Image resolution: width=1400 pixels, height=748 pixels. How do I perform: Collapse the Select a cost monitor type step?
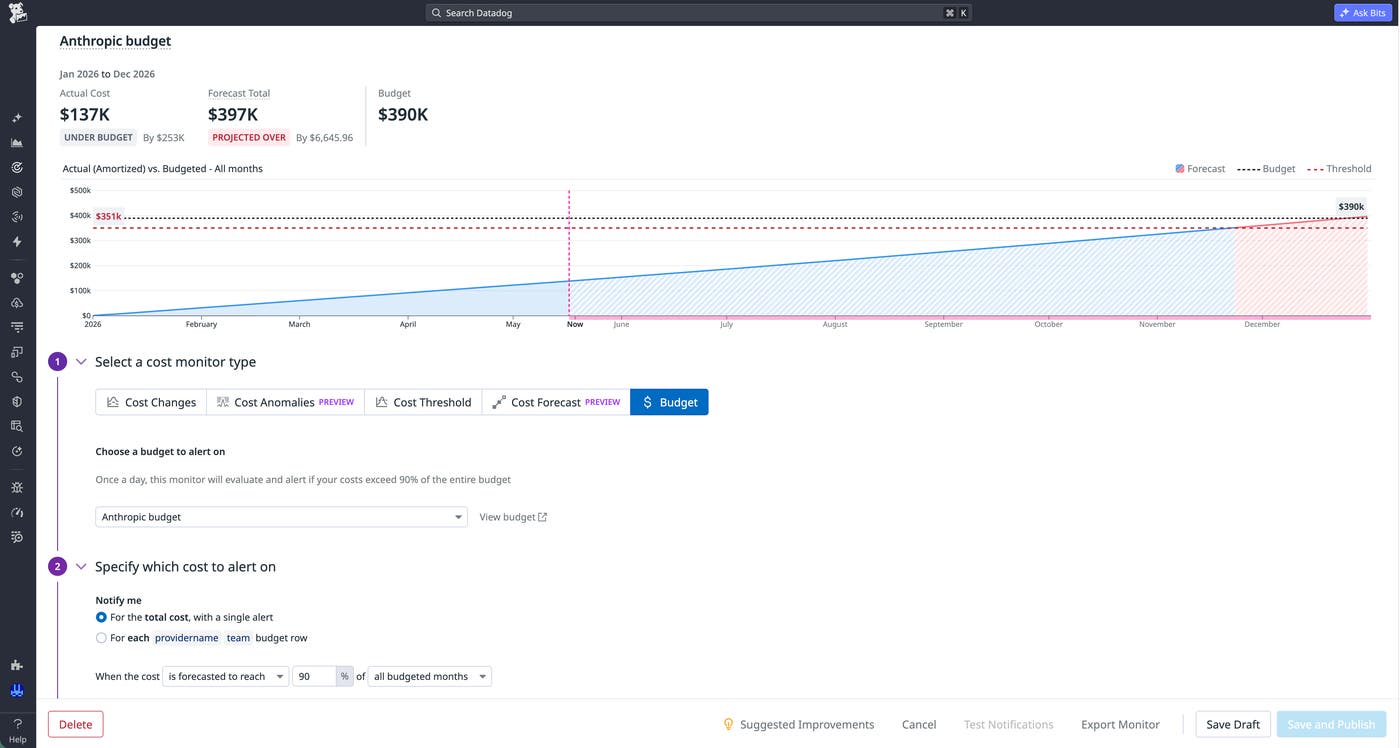point(81,362)
